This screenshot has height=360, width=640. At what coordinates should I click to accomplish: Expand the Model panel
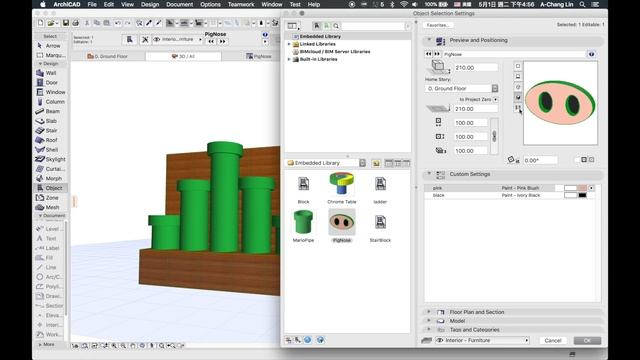(429, 321)
